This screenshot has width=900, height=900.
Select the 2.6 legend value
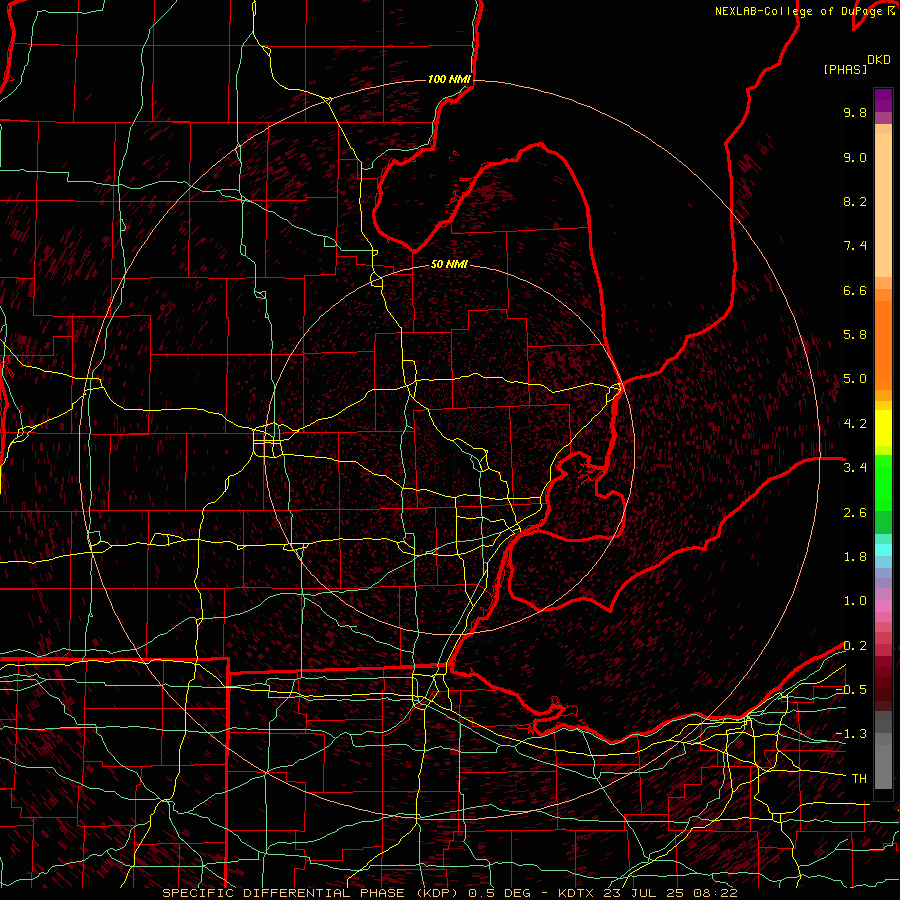pos(855,513)
